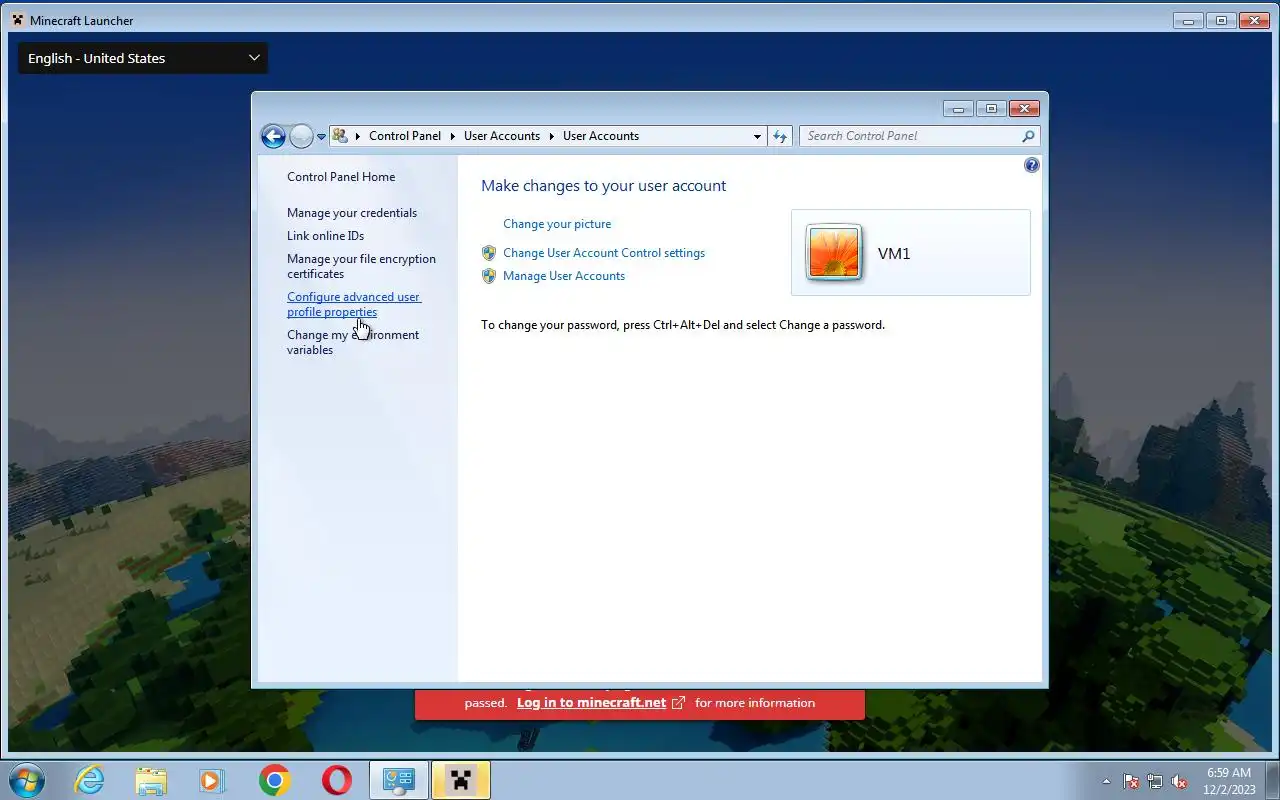
Task: Open the Windows Start menu
Action: tap(26, 780)
